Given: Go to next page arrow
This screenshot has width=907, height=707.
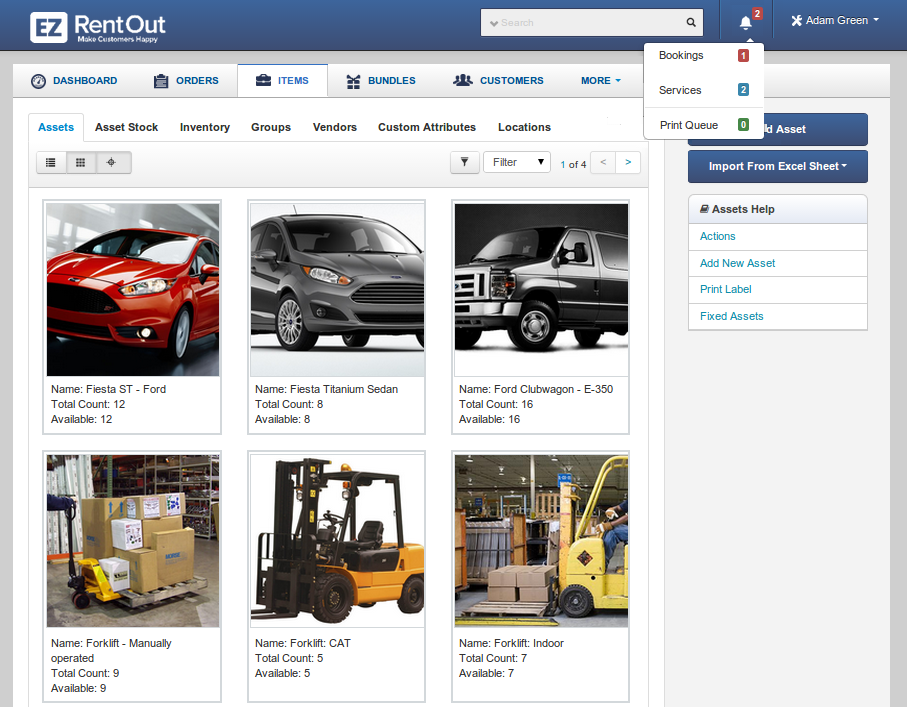Looking at the screenshot, I should 628,163.
